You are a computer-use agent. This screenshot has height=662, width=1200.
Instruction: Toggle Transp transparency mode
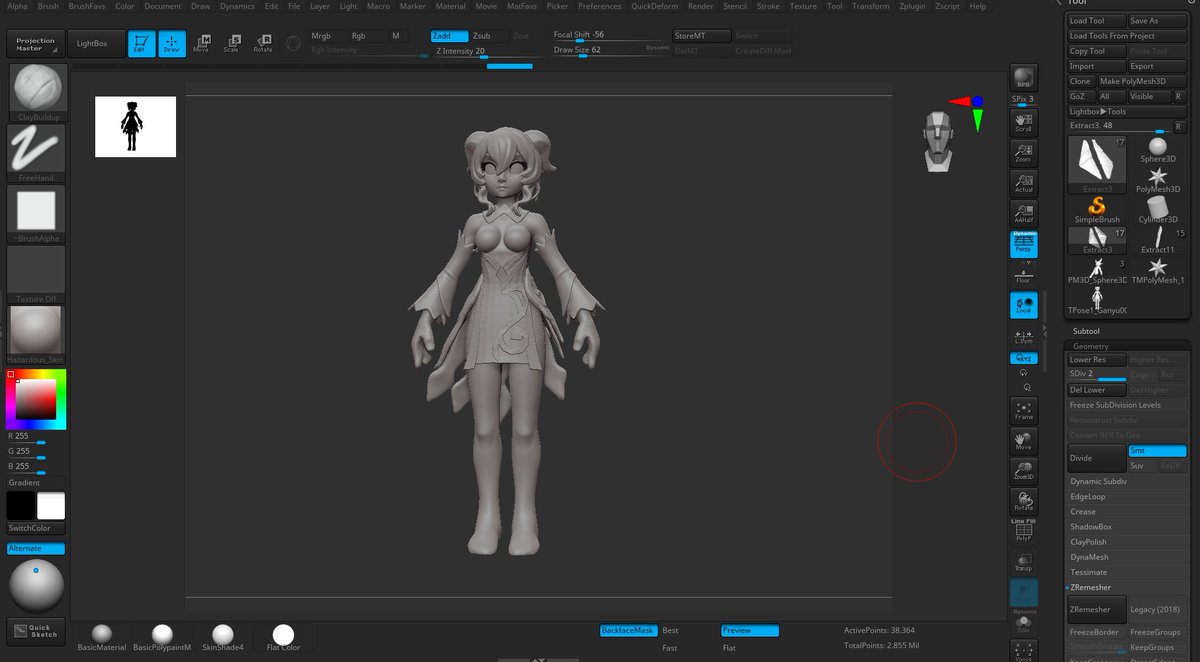[1023, 562]
